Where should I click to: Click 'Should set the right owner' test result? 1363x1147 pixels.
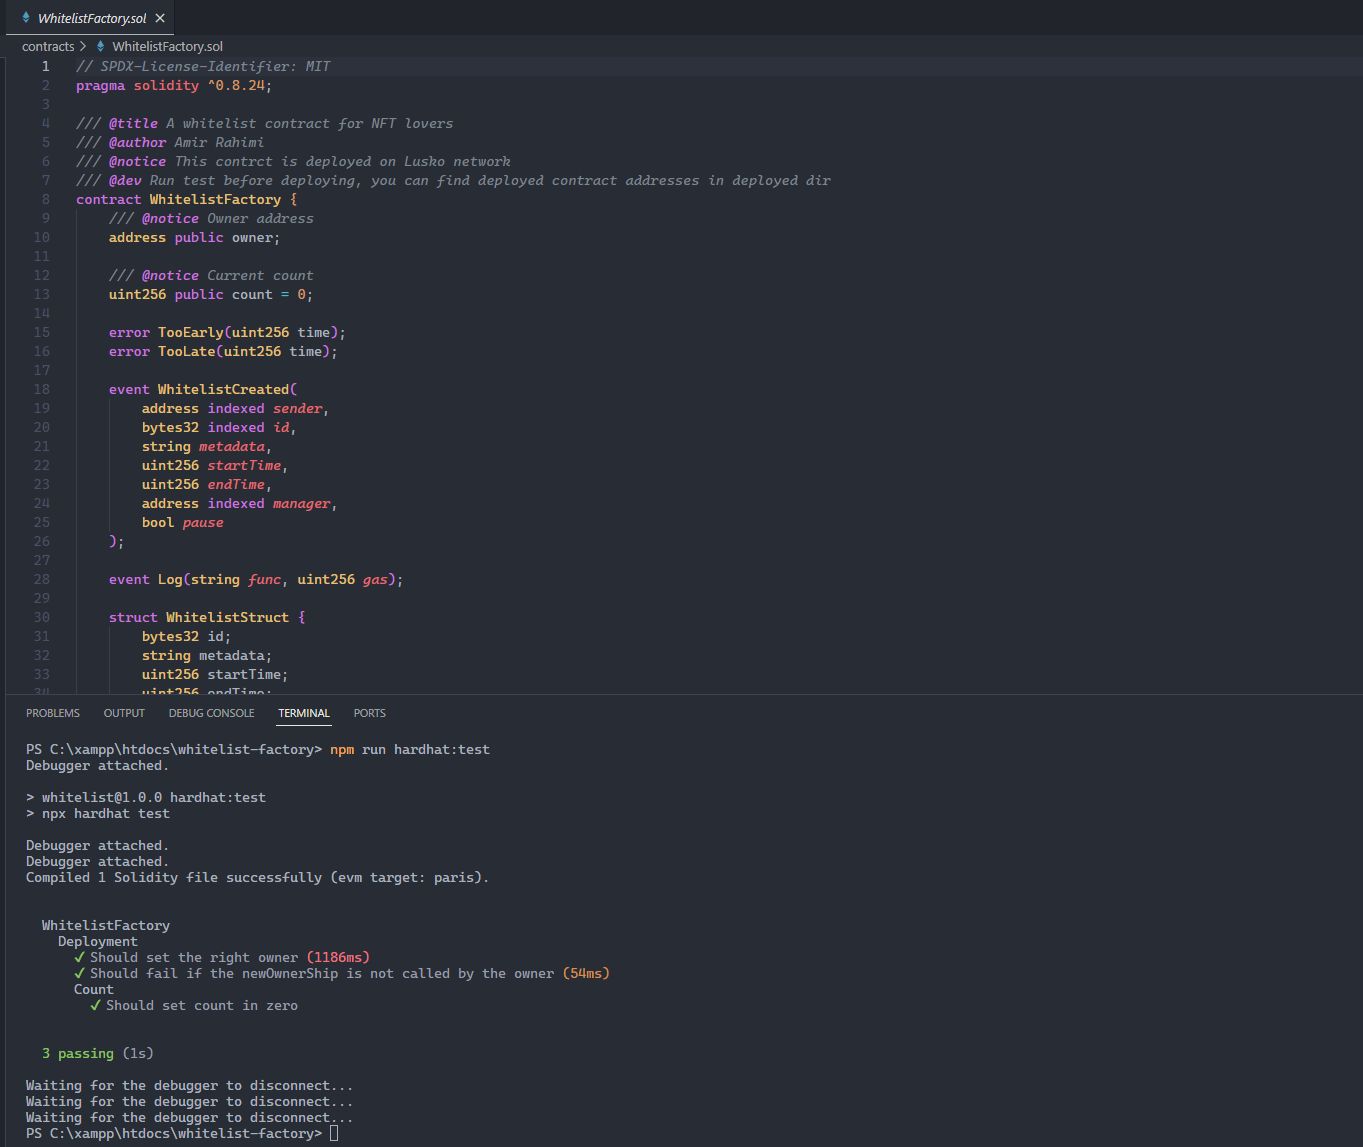(222, 957)
